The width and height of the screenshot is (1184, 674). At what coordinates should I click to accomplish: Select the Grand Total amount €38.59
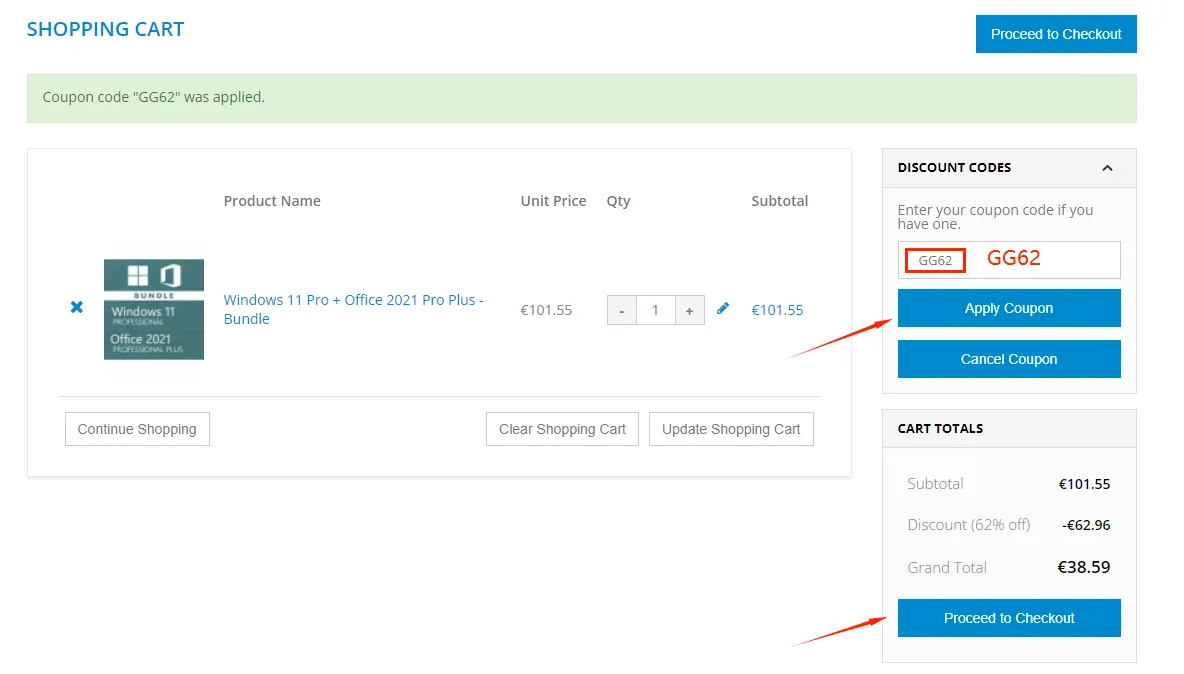click(x=1084, y=567)
